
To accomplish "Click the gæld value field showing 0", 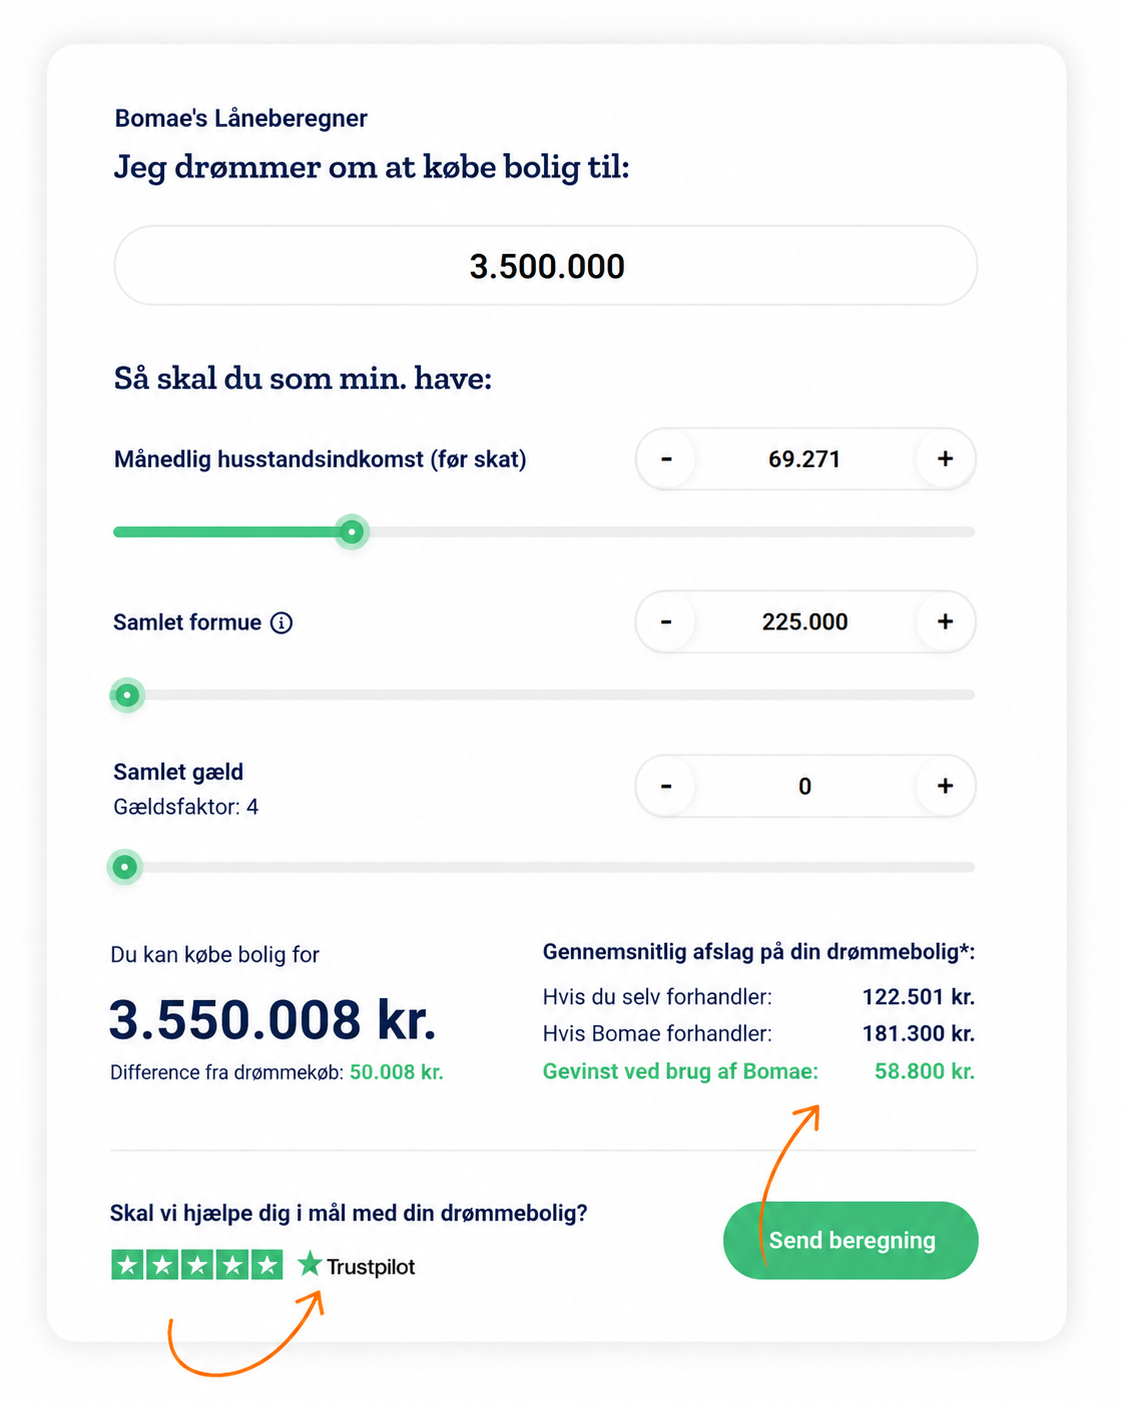I will 805,786.
